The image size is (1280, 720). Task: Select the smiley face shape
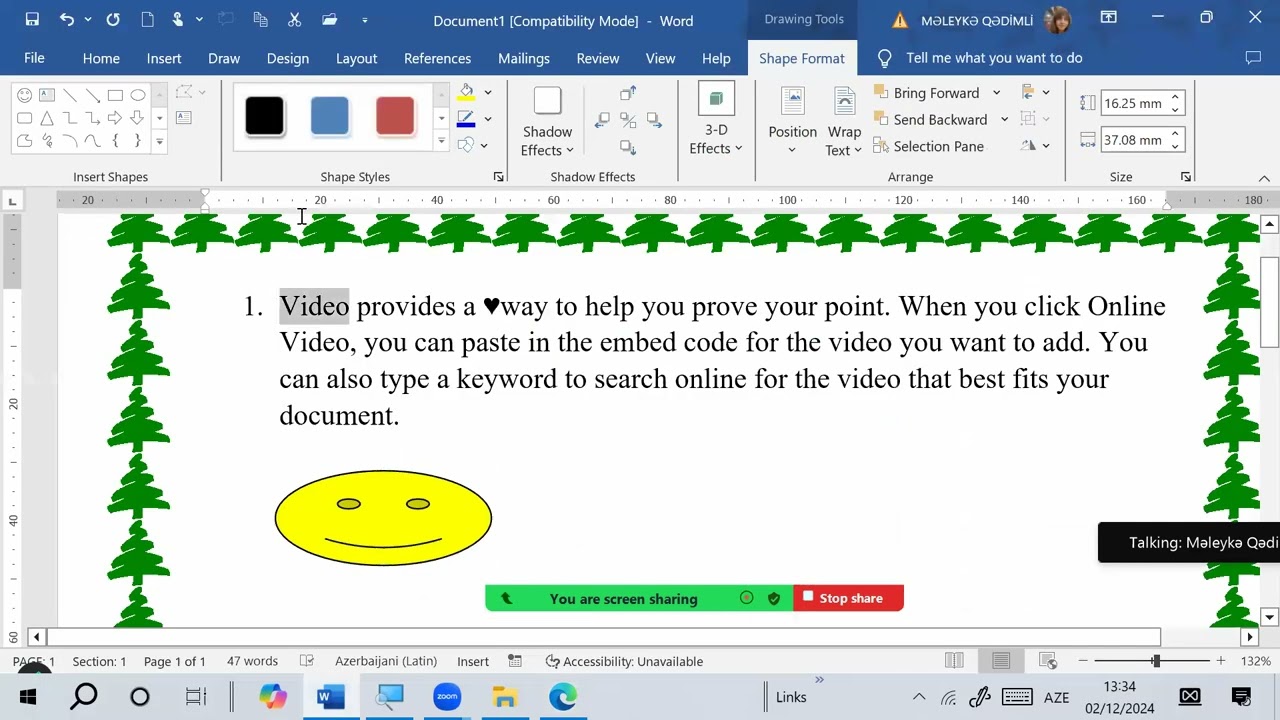point(24,95)
